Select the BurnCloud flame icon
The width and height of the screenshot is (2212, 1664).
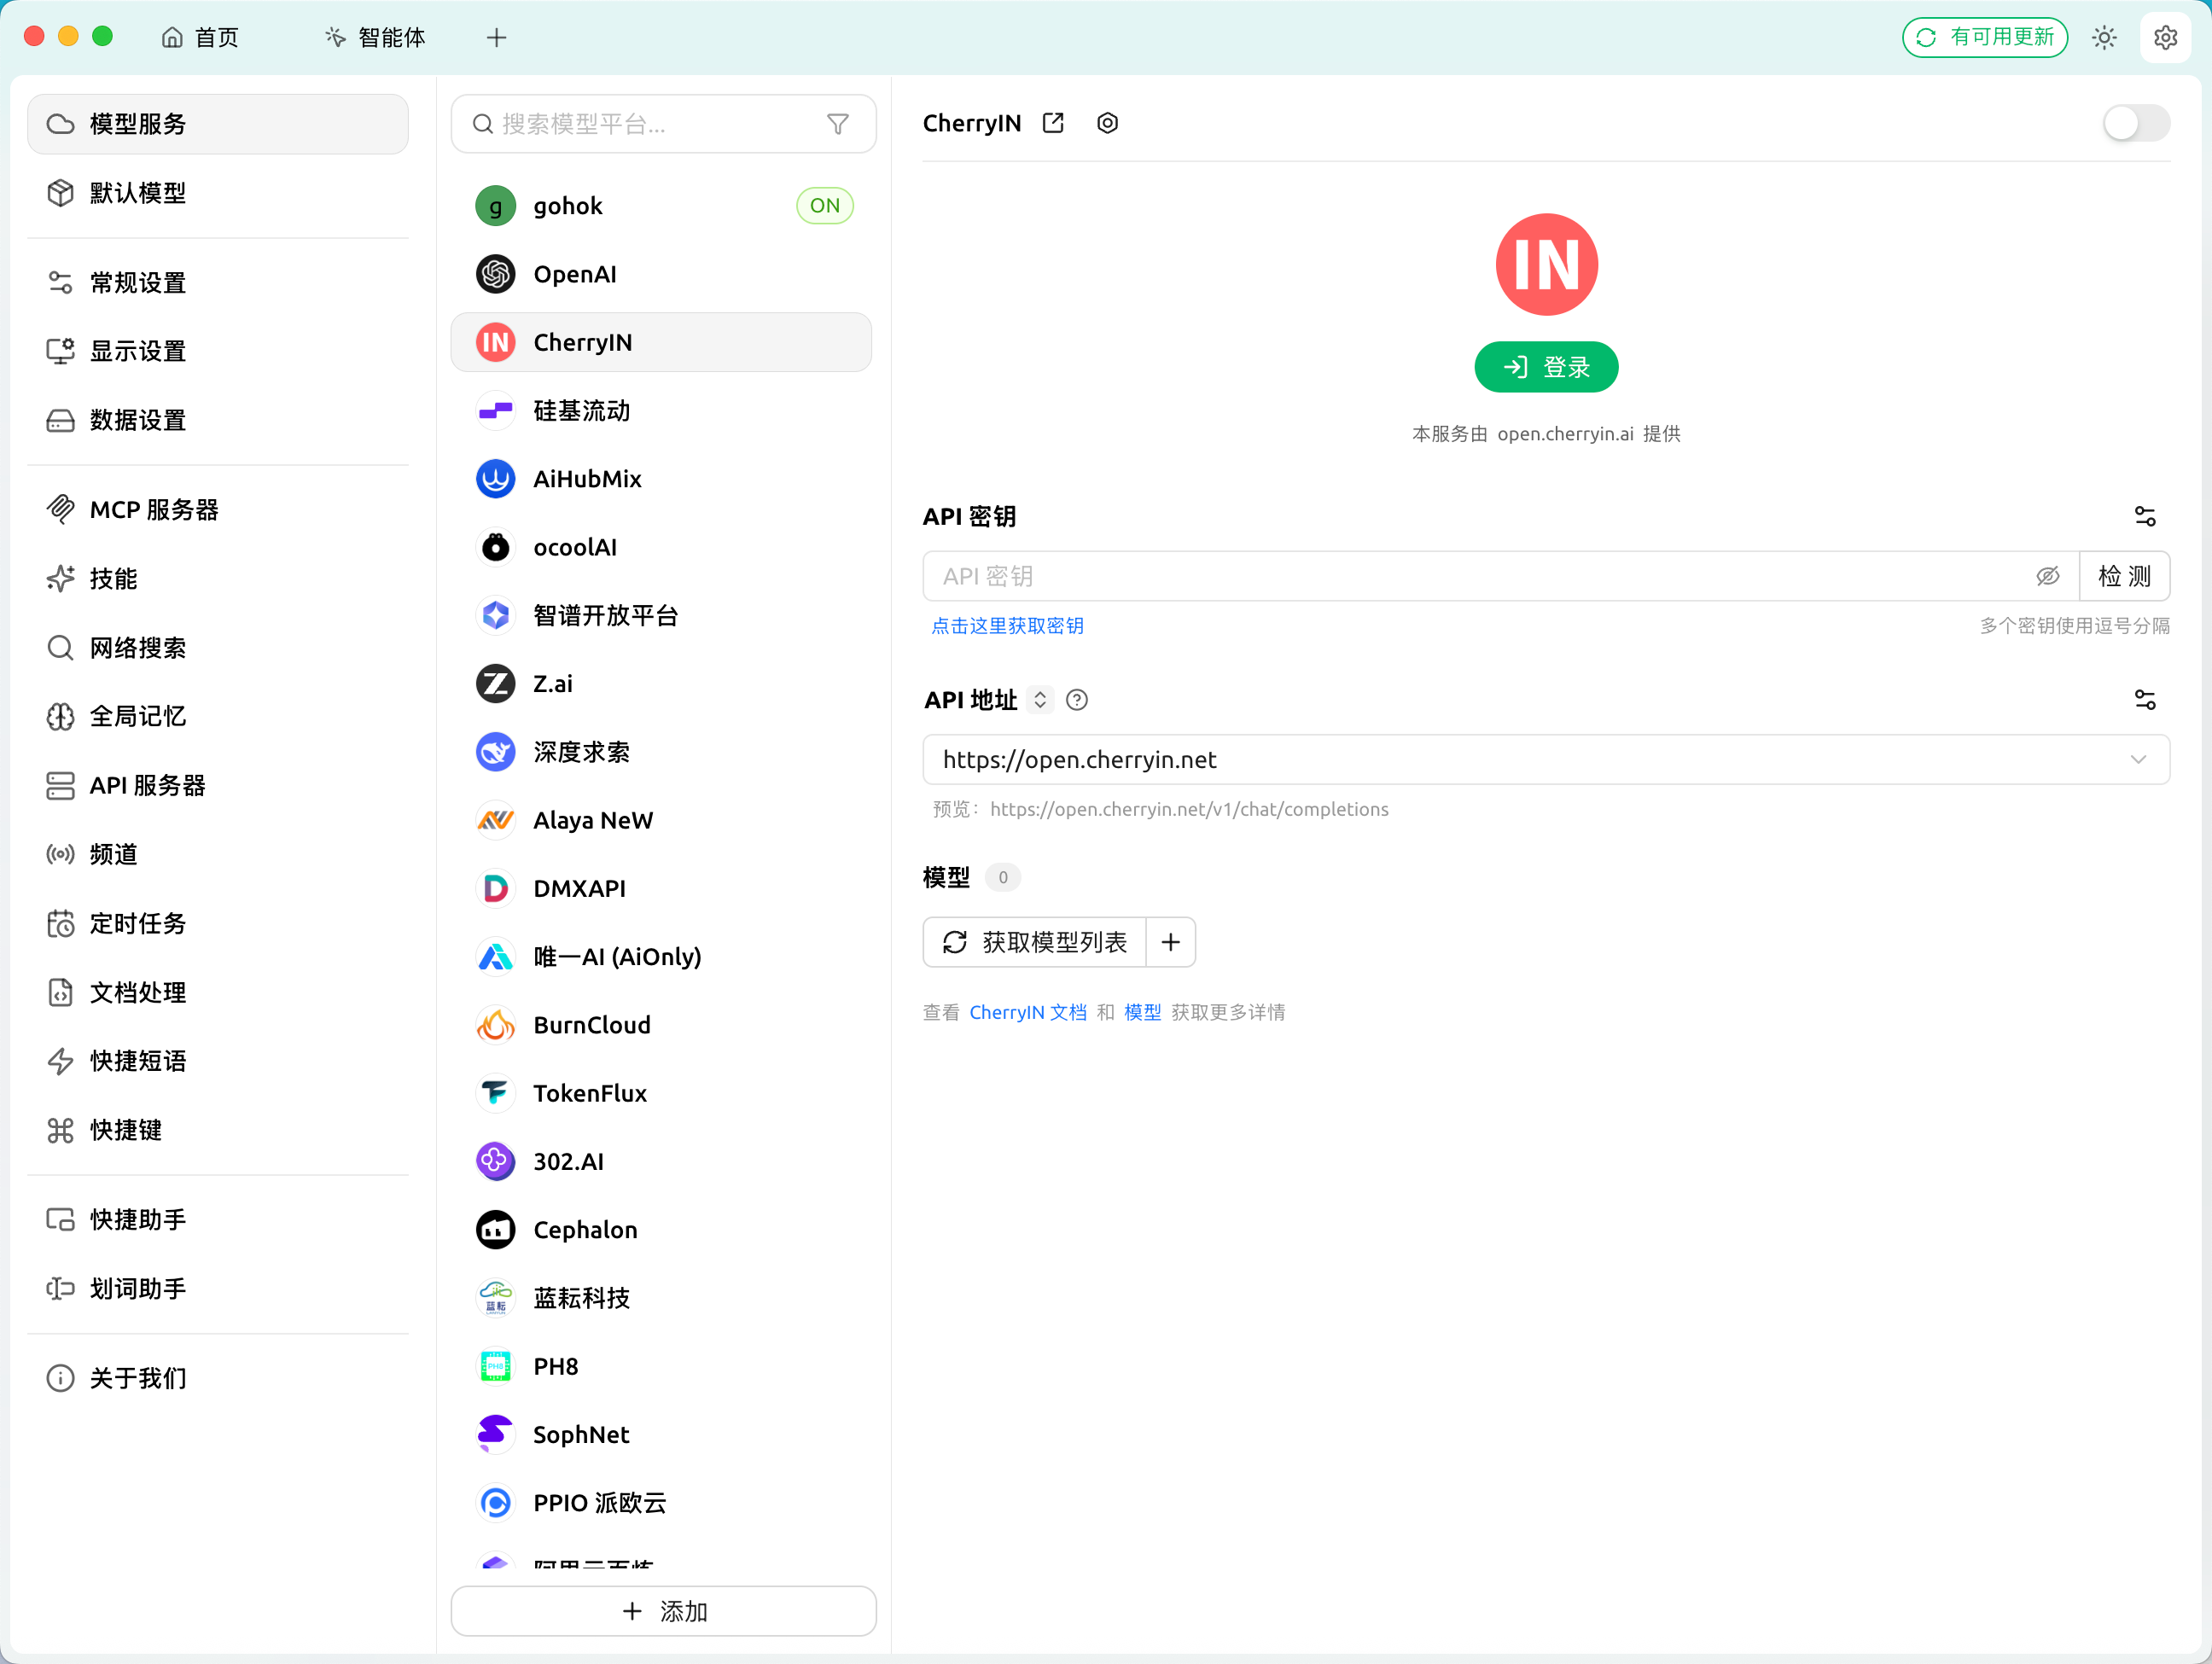coord(495,1025)
